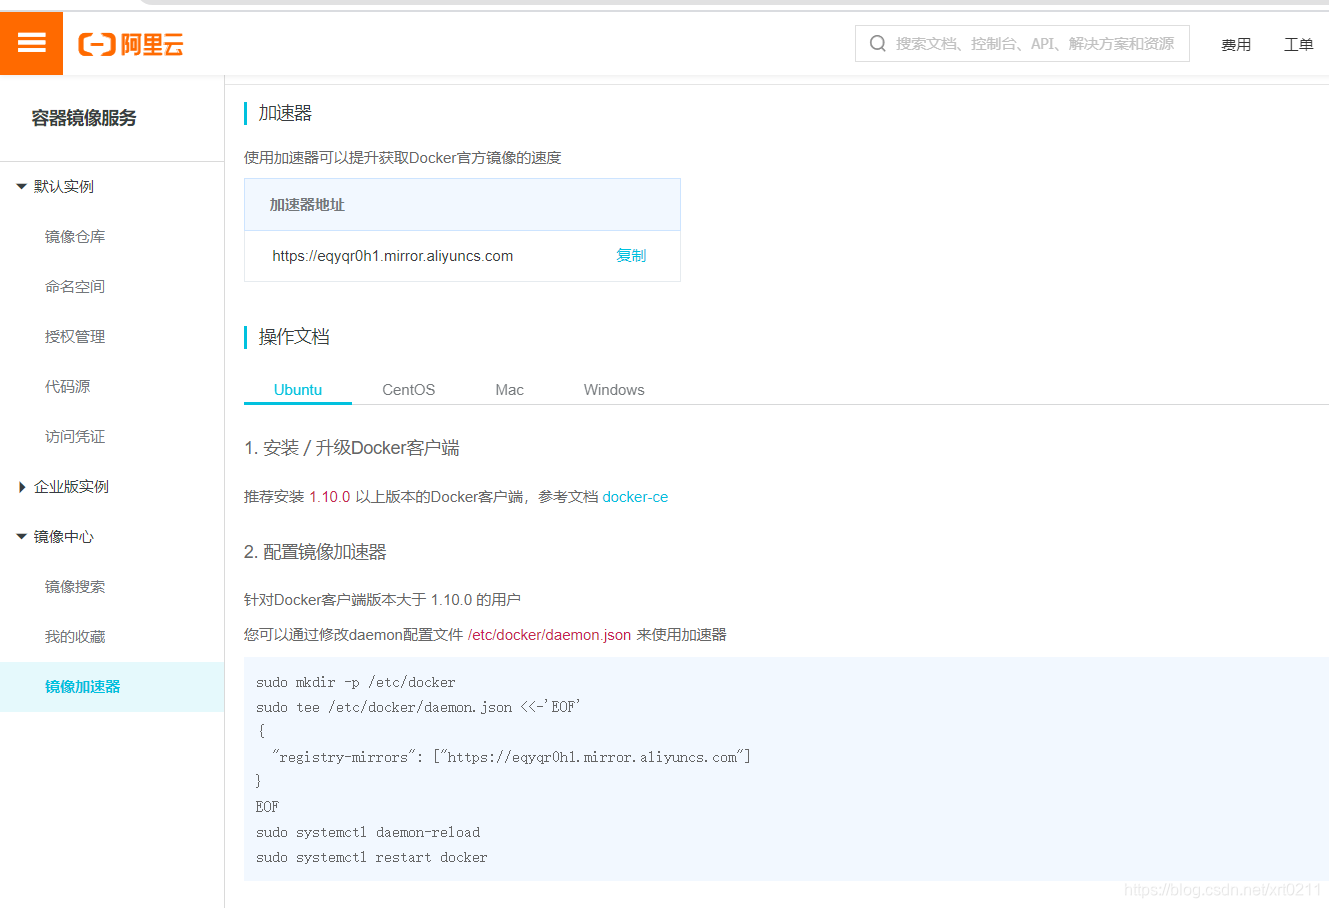Image resolution: width=1329 pixels, height=908 pixels.
Task: Open 代码源 in sidebar
Action: coord(67,387)
